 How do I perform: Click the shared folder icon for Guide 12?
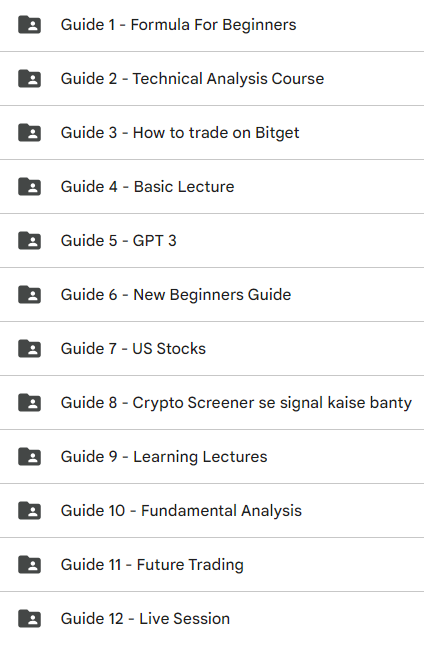[29, 619]
